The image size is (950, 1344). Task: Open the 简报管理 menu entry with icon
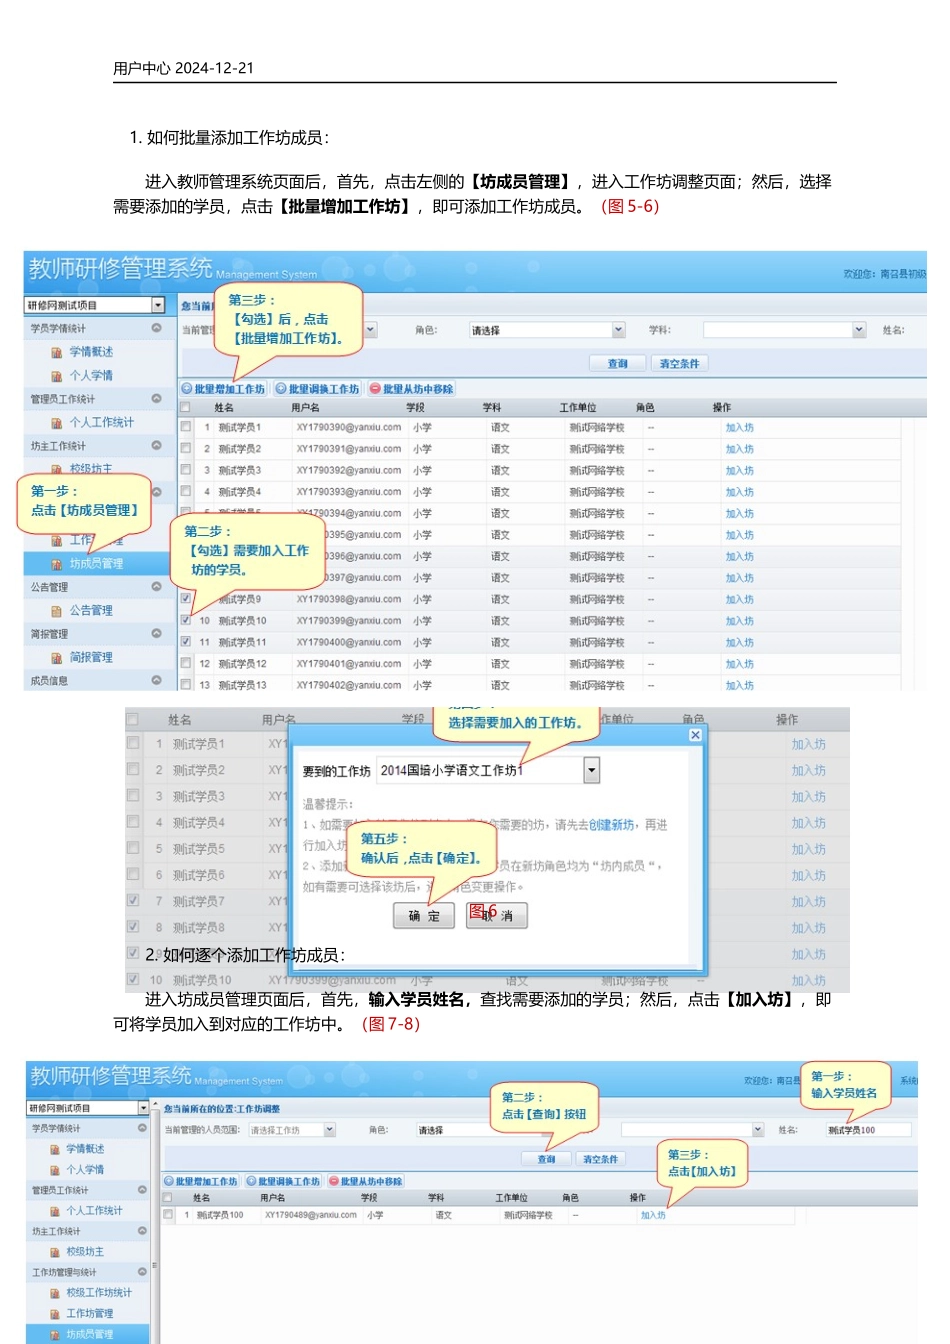coord(91,658)
